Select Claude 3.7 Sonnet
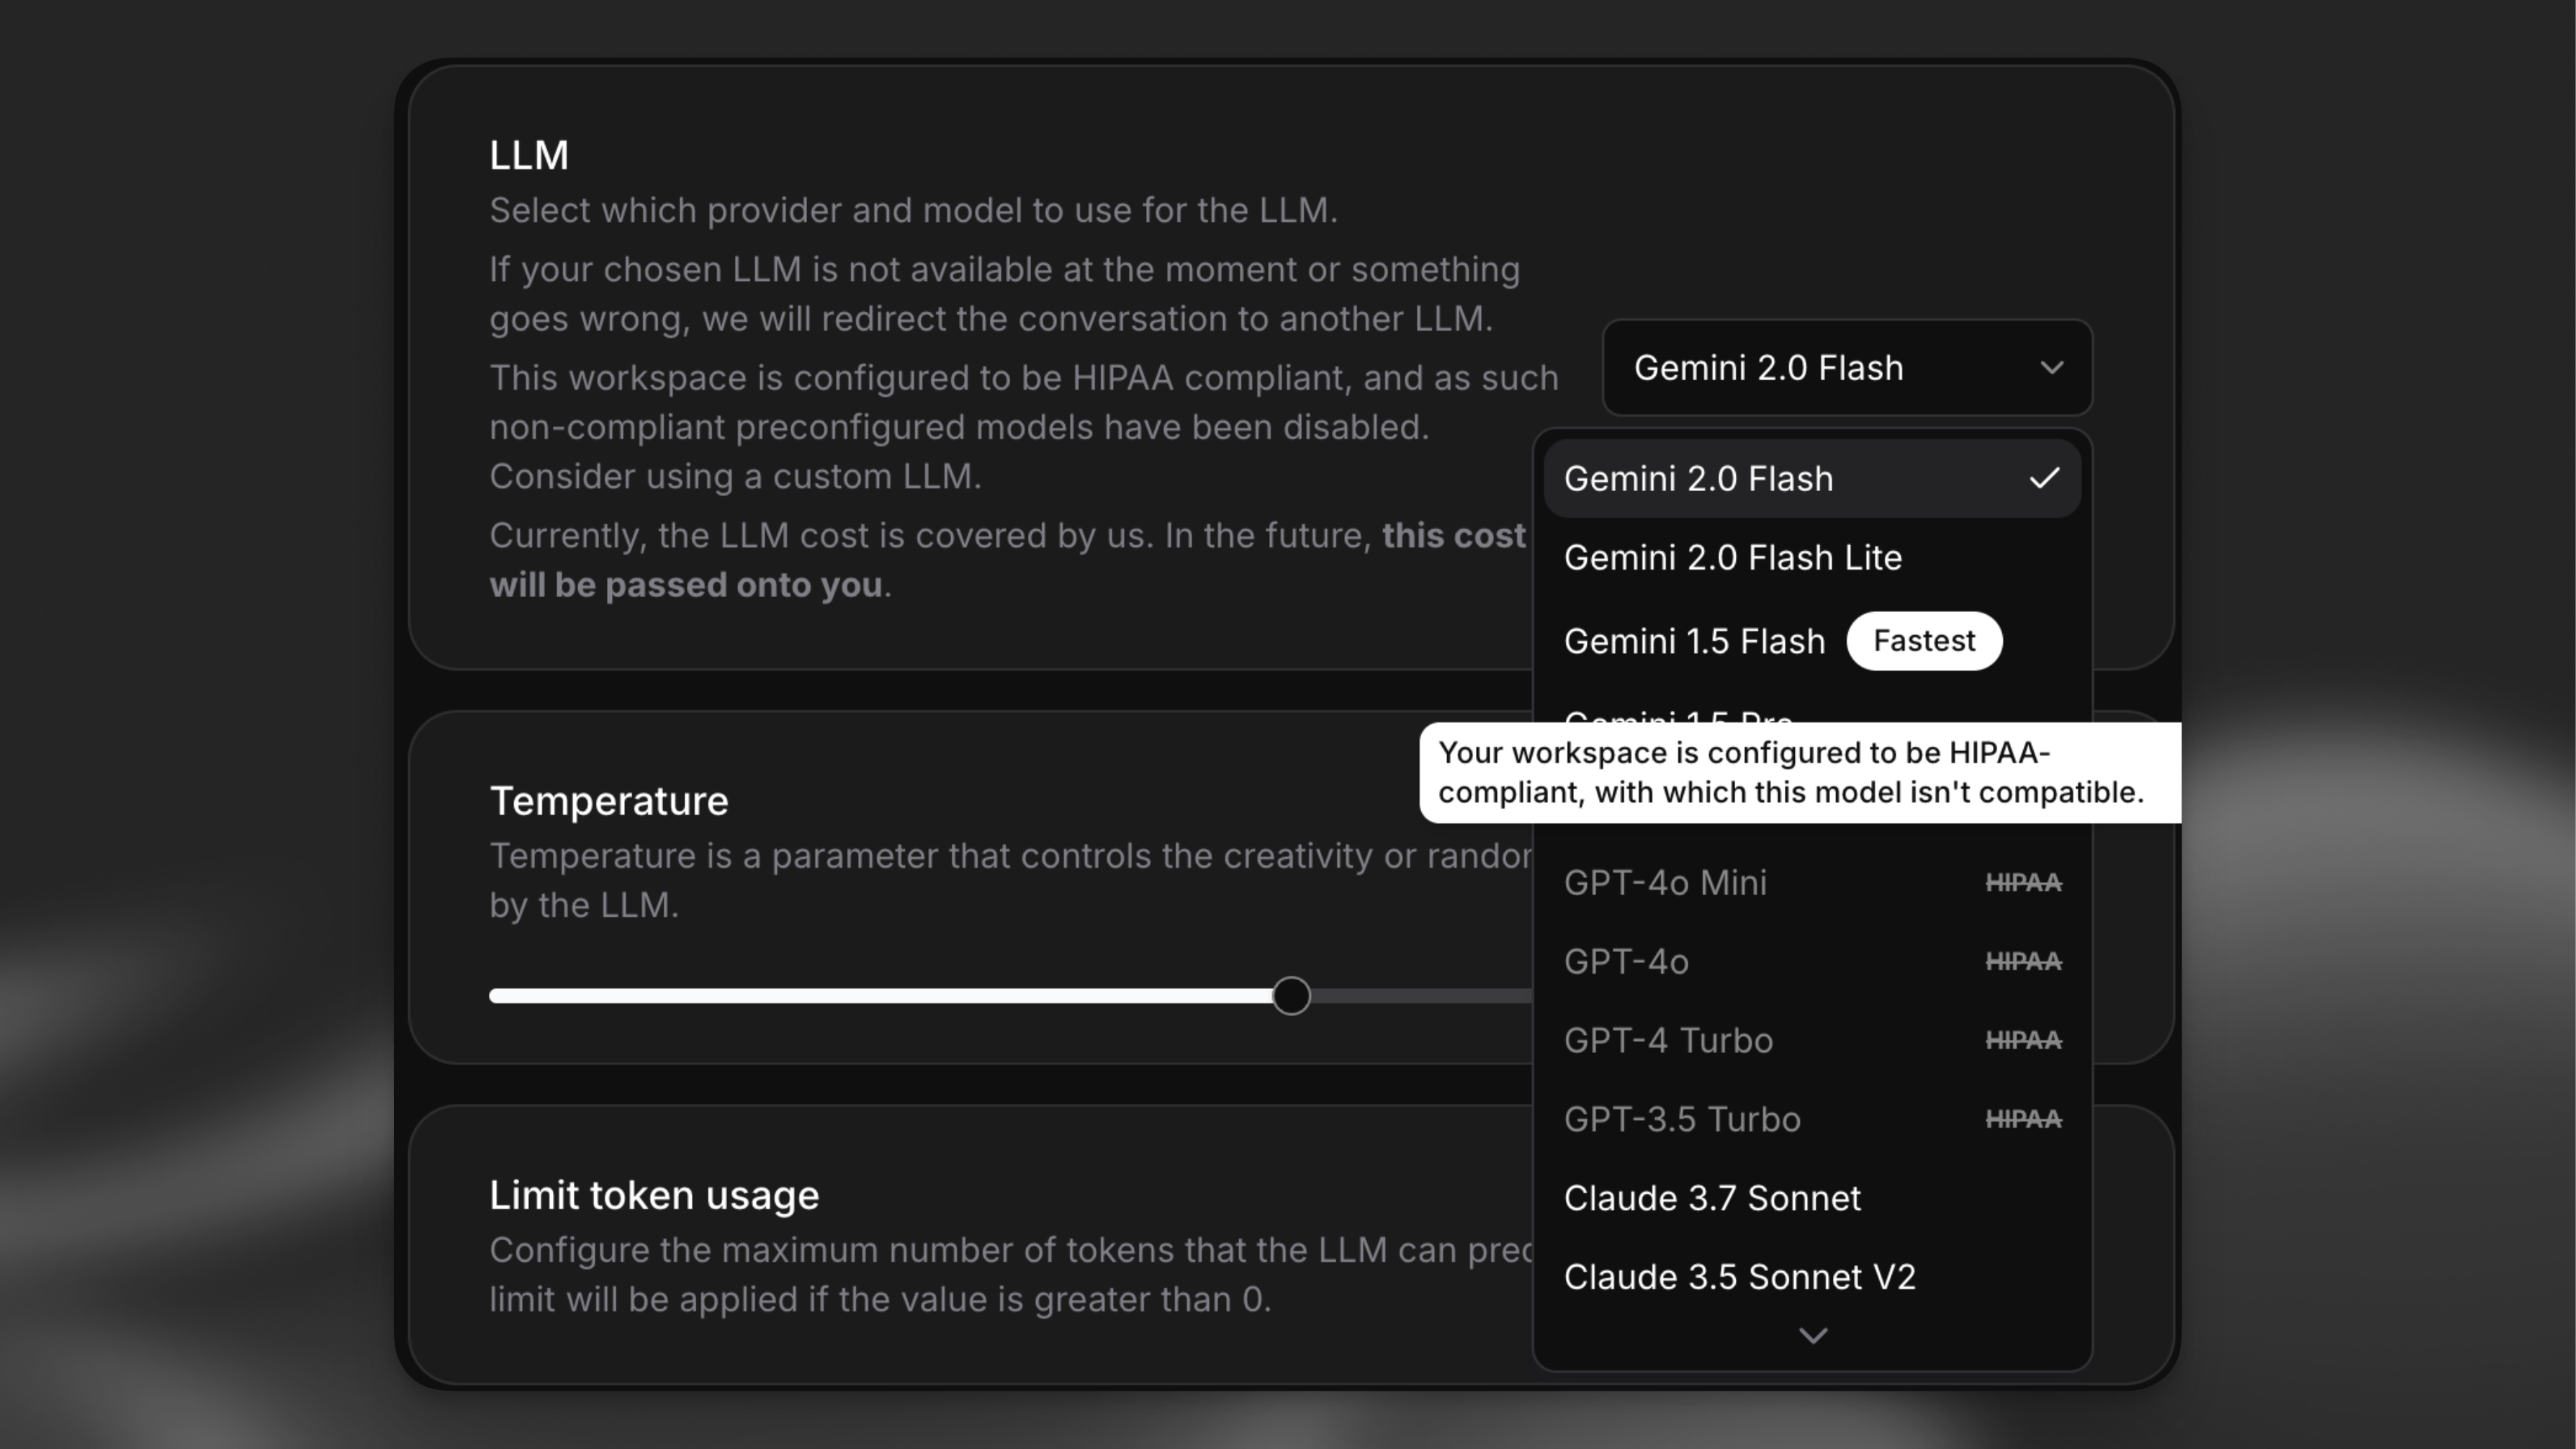This screenshot has height=1449, width=2576. coord(1712,1197)
